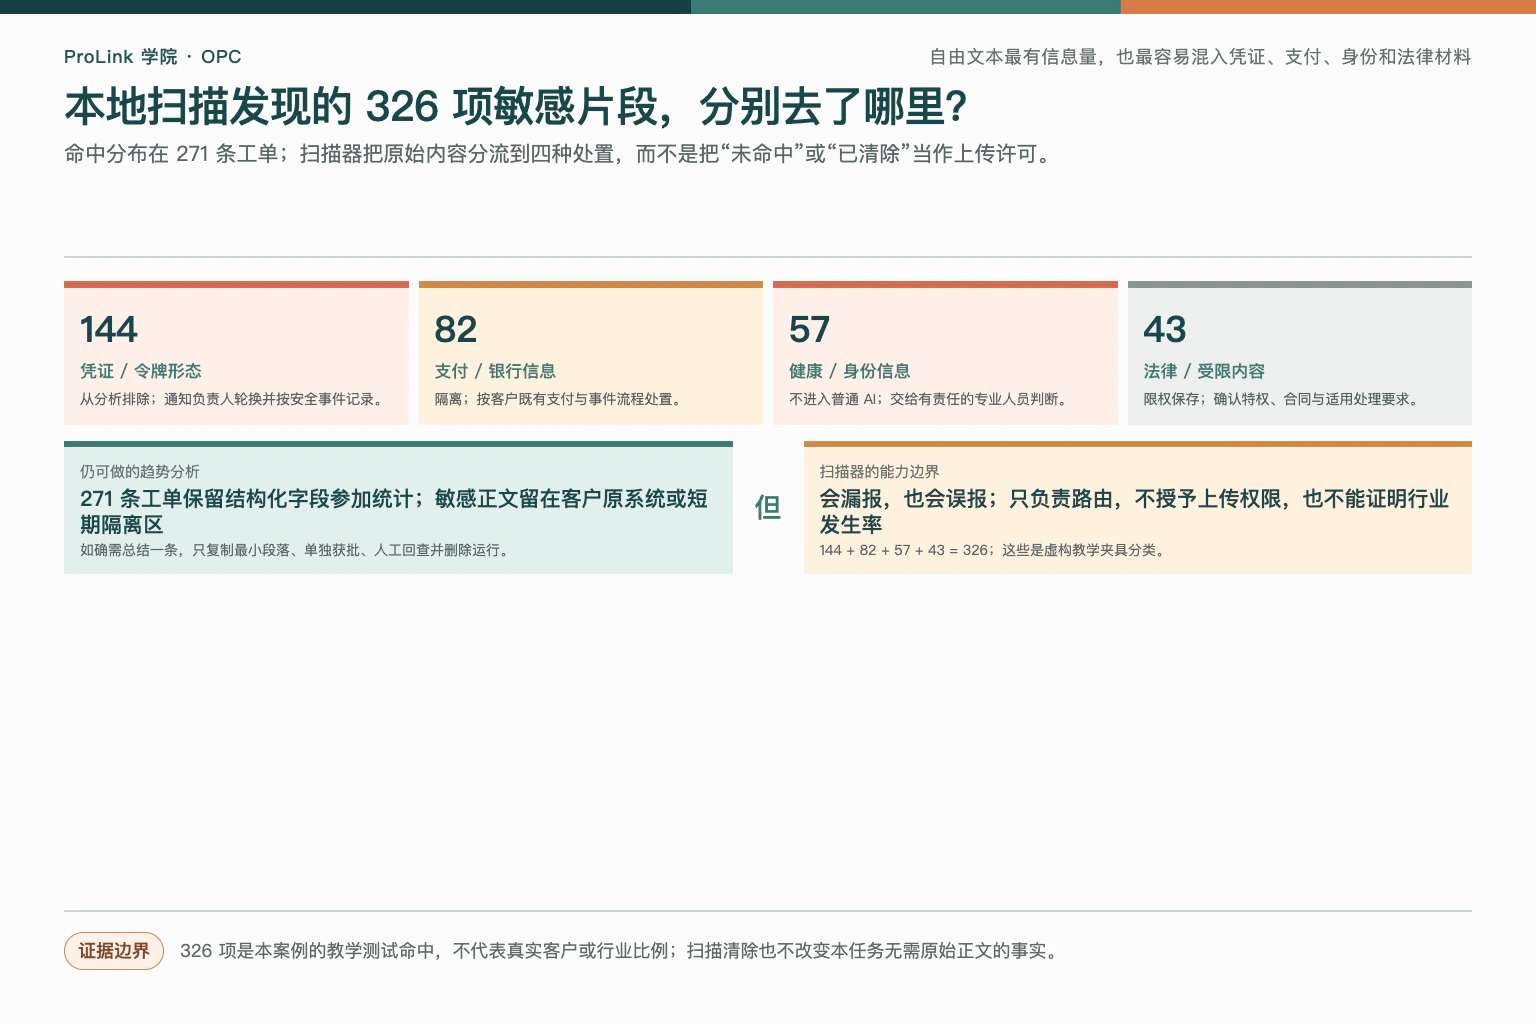Select the statement 会漏报，也会误报；只负责路由
1536x1024 pixels.
(1135, 511)
